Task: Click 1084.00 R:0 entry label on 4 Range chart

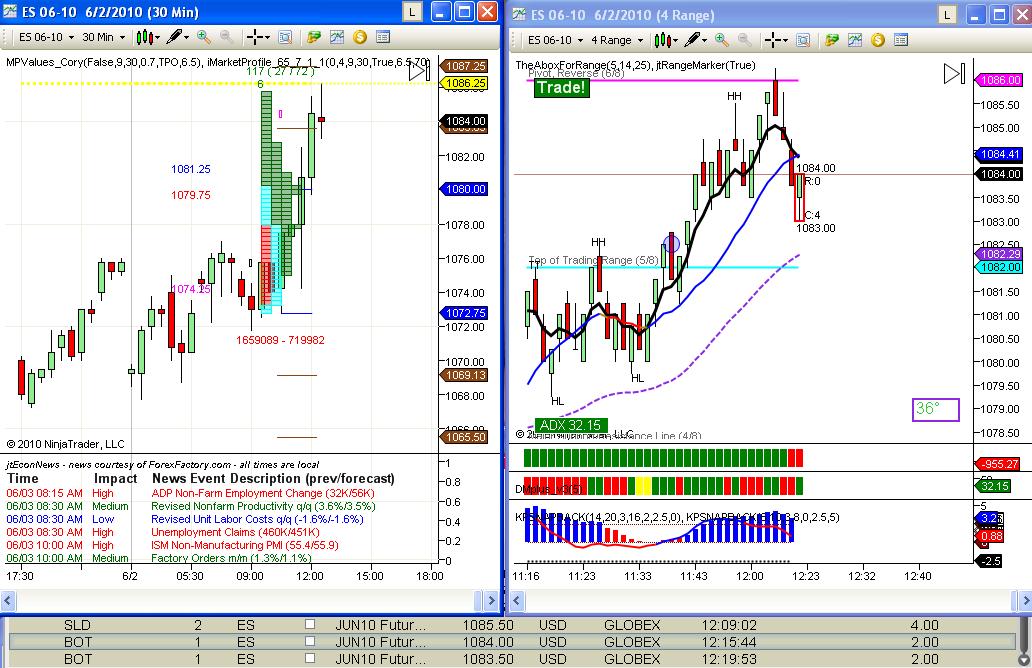Action: pos(815,174)
